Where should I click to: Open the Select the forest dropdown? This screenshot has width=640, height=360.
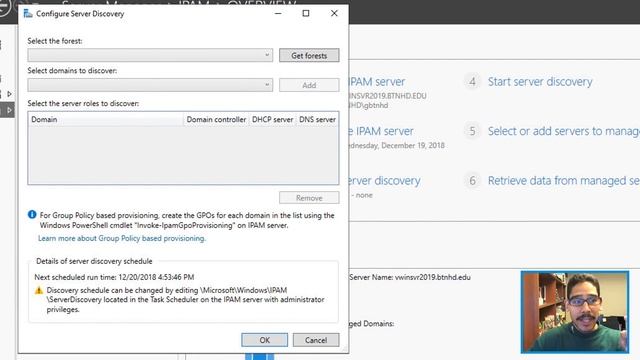pyautogui.click(x=150, y=55)
